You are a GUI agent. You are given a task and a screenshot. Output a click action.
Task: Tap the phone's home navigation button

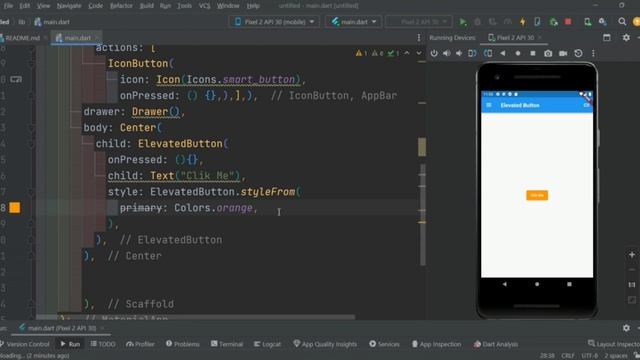(x=537, y=284)
